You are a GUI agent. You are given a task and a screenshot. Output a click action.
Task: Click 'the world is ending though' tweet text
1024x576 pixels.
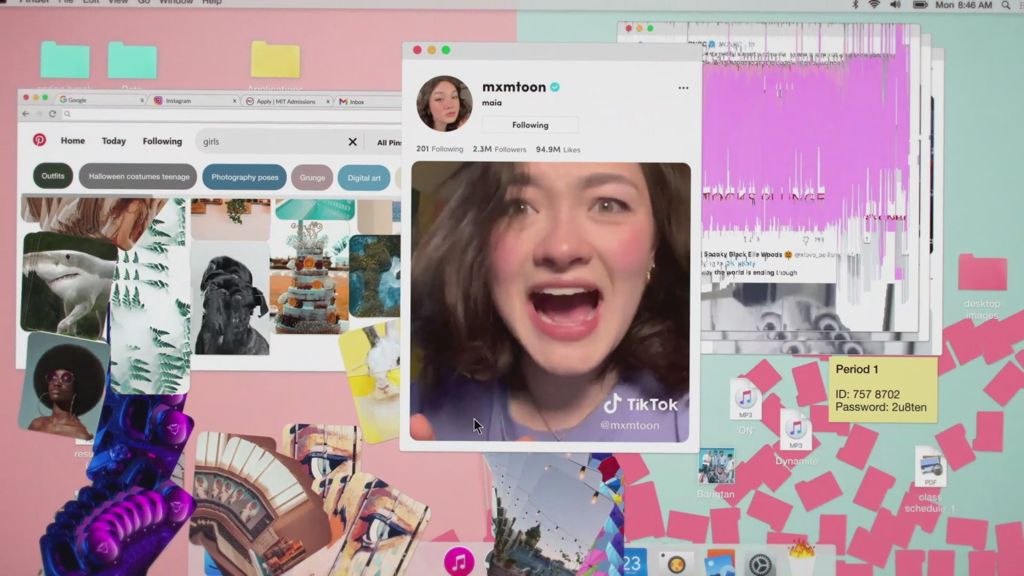point(756,272)
